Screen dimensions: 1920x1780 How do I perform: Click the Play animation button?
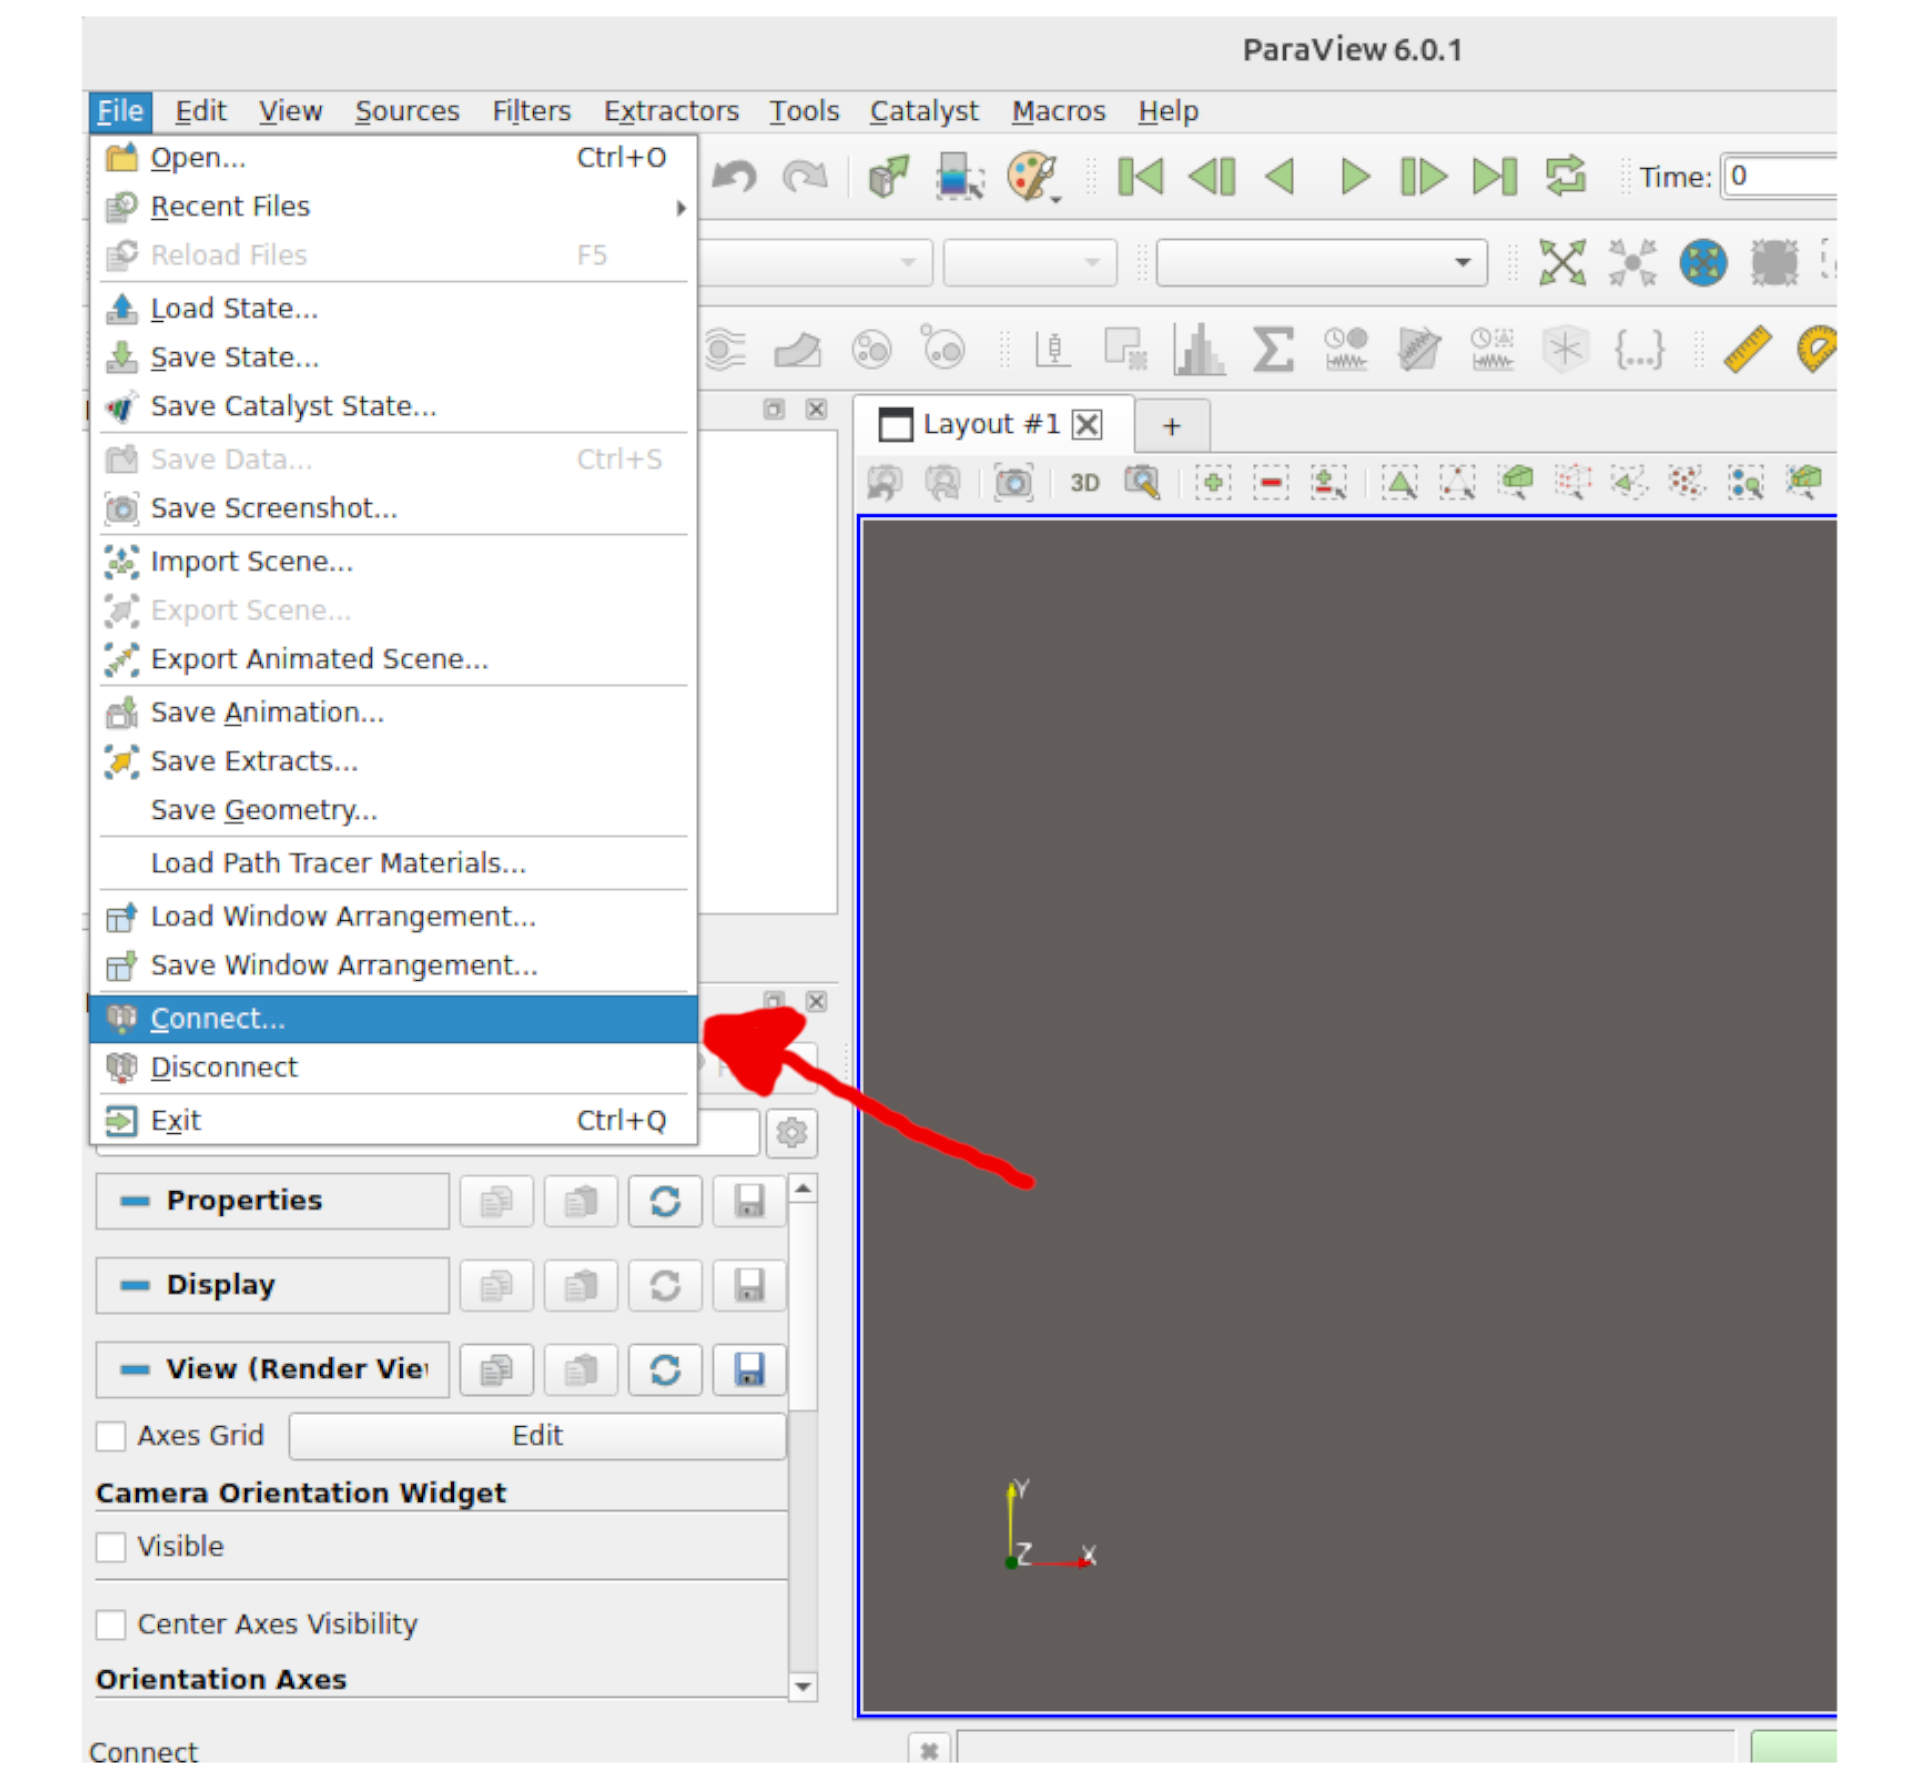[1354, 177]
